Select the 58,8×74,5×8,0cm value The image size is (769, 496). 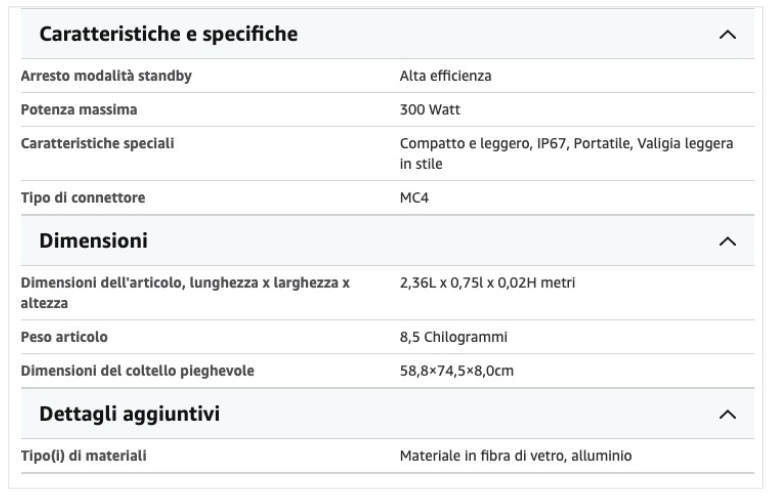[457, 371]
